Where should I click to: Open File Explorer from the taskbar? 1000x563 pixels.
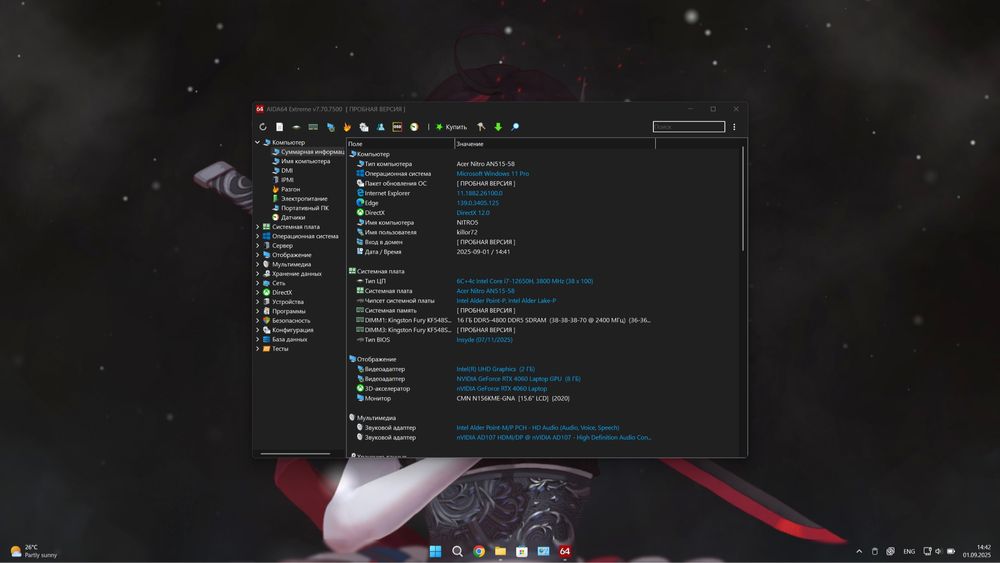coord(501,551)
